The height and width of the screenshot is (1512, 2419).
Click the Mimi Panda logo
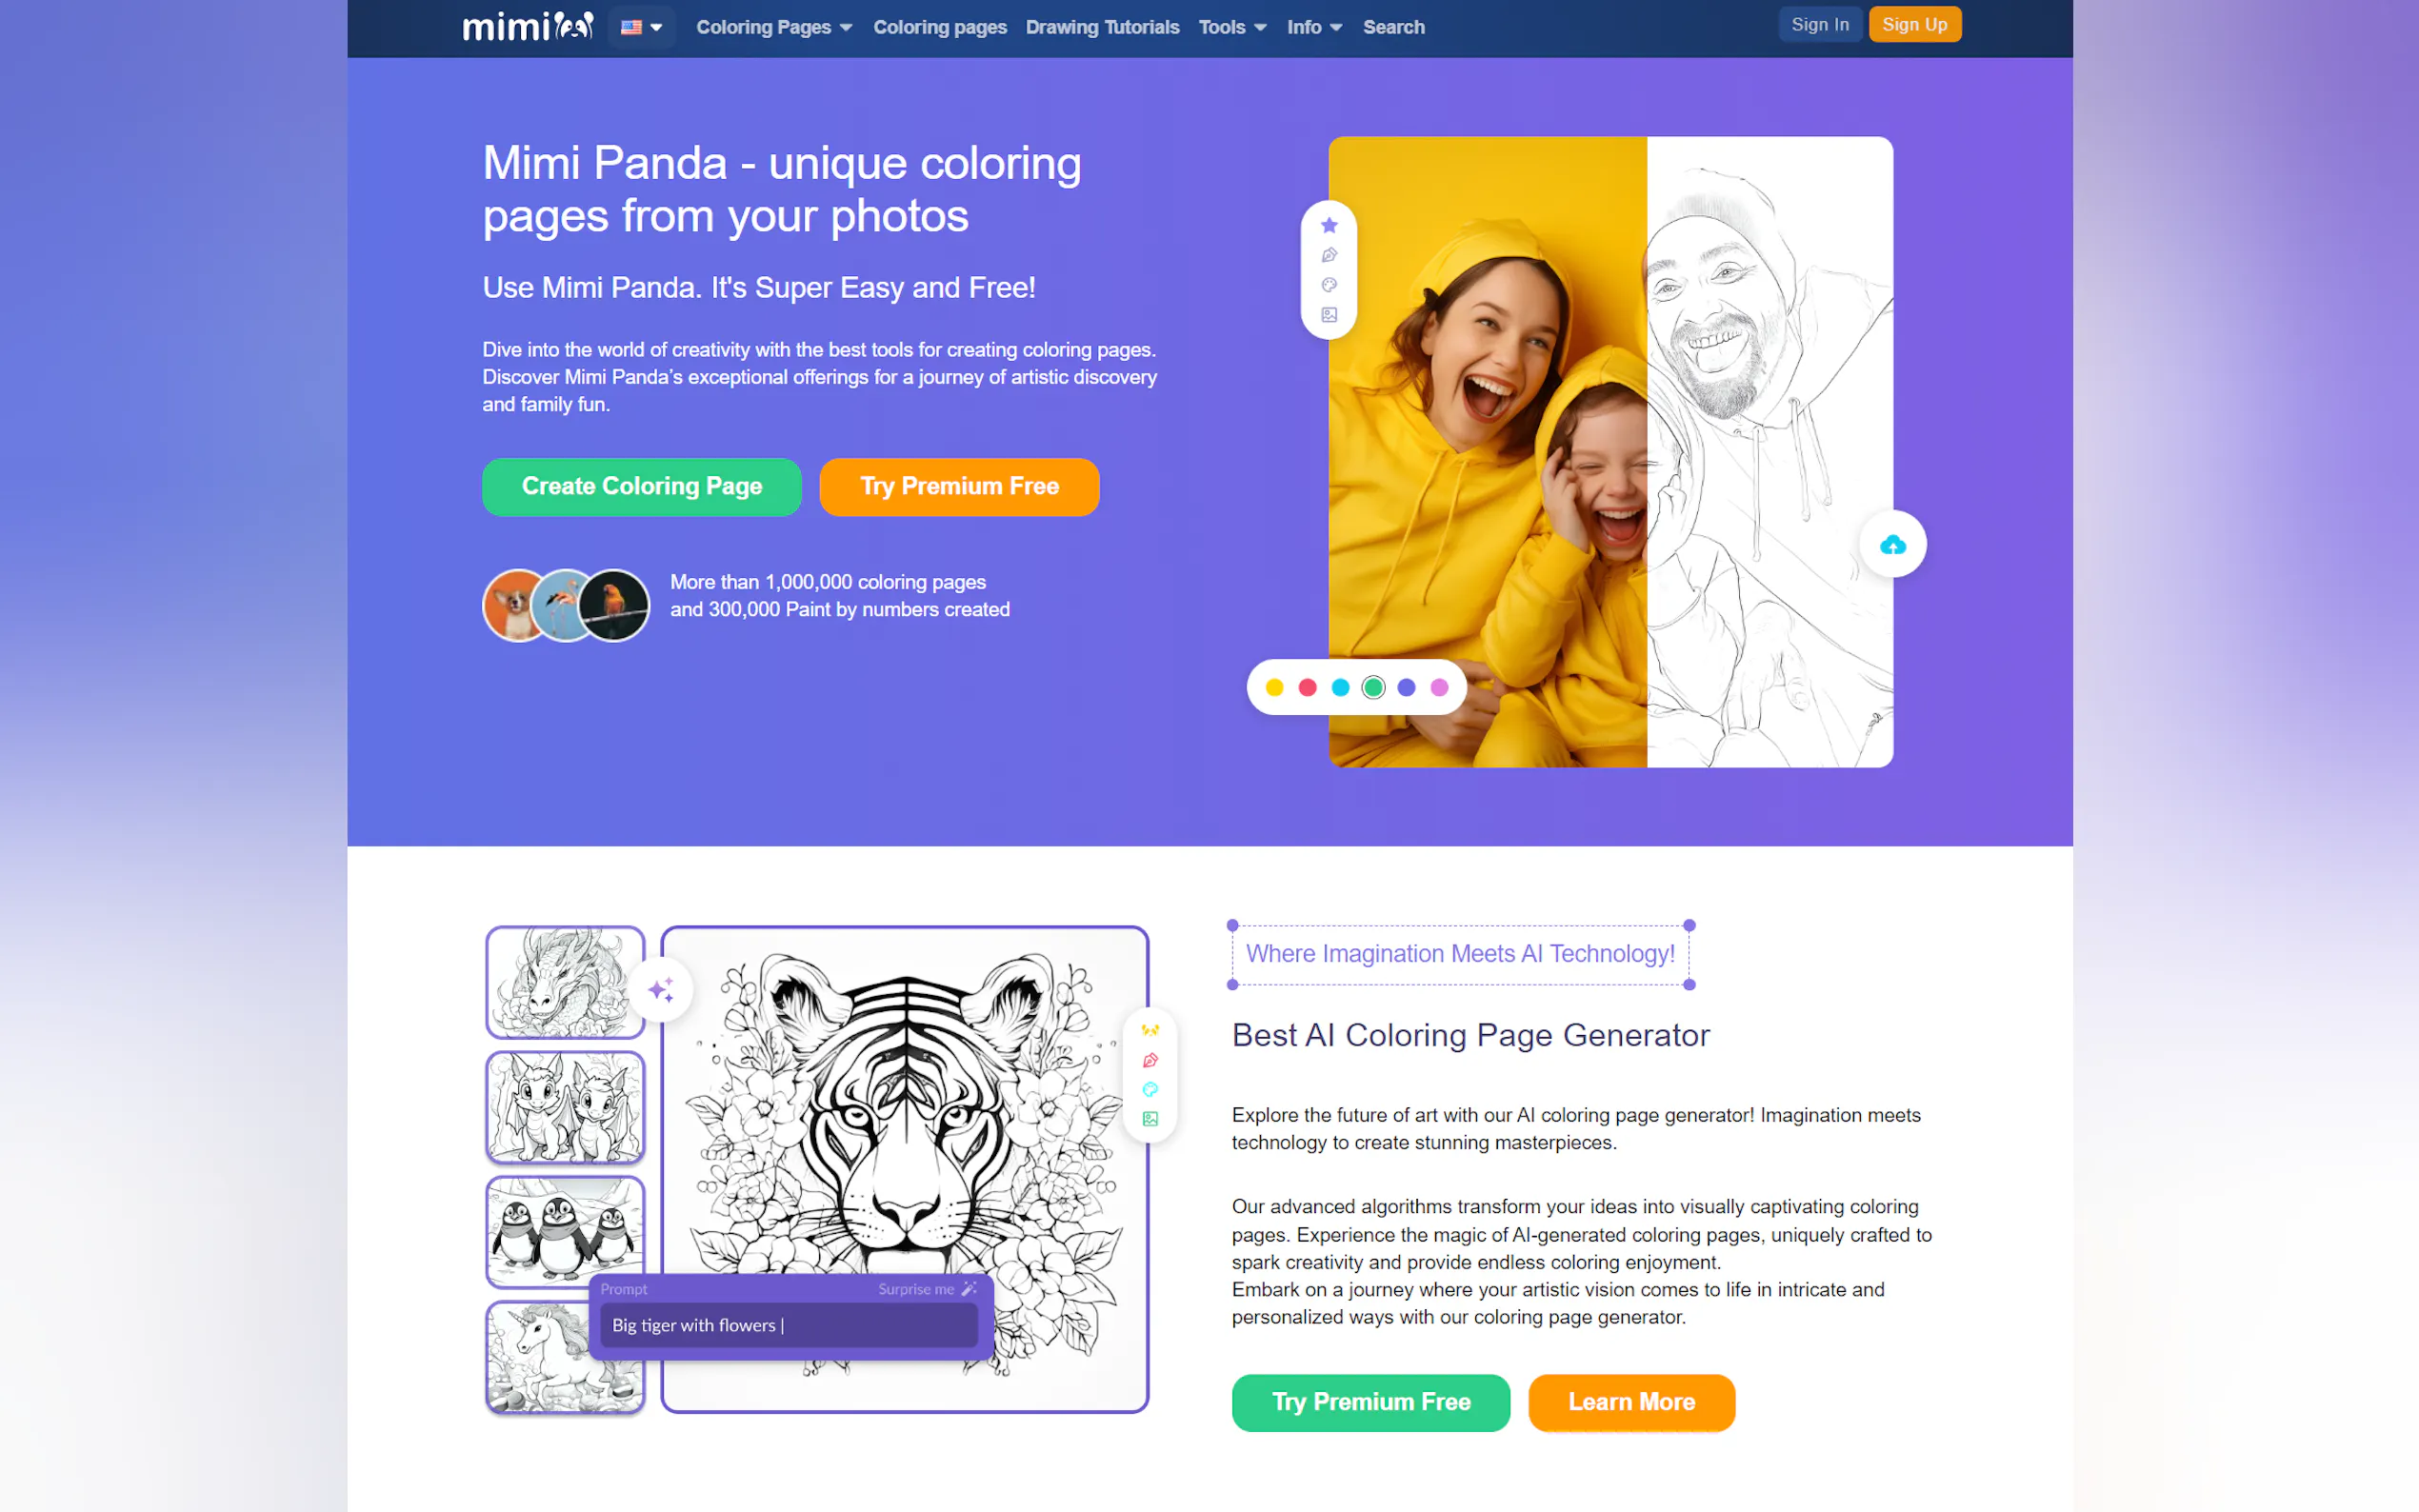click(x=528, y=26)
